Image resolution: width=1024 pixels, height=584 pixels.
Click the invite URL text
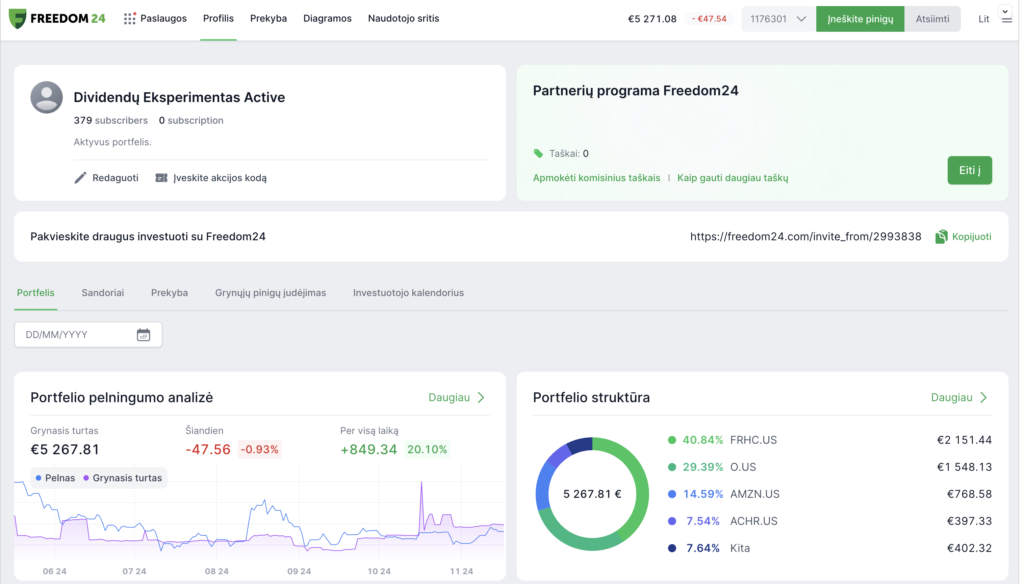coord(805,236)
